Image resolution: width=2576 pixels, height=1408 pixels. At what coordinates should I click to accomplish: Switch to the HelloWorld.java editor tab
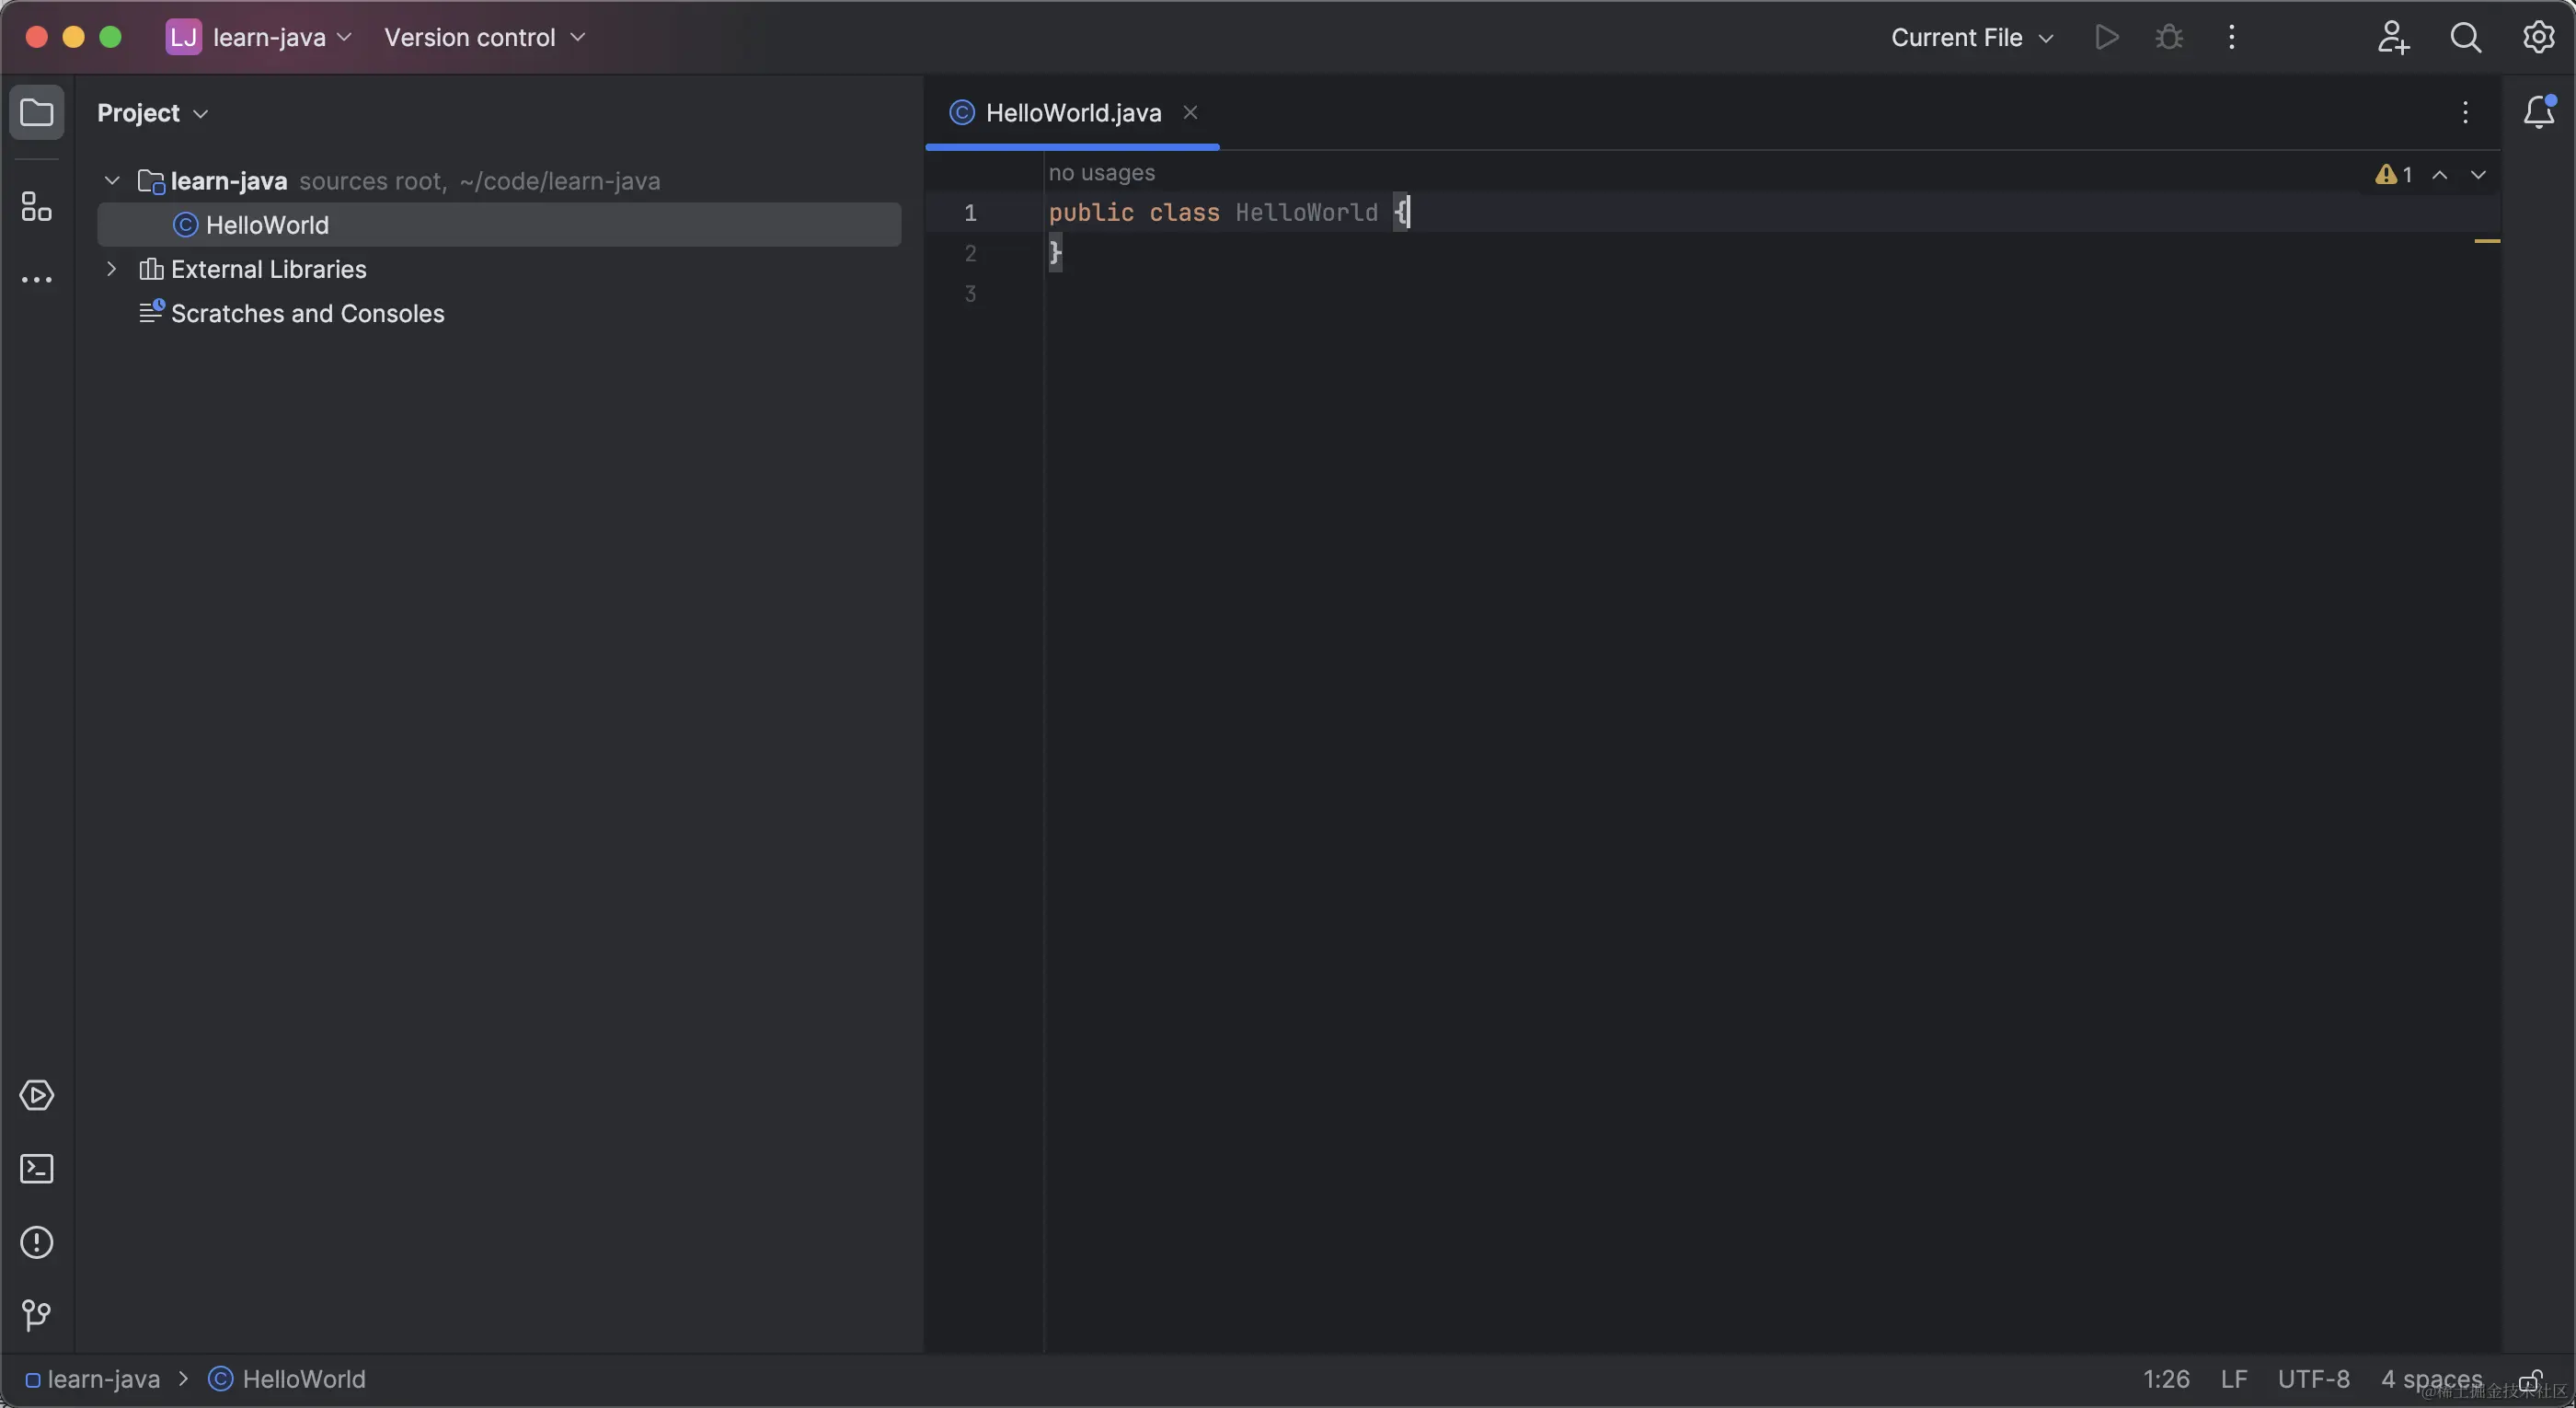[x=1072, y=113]
